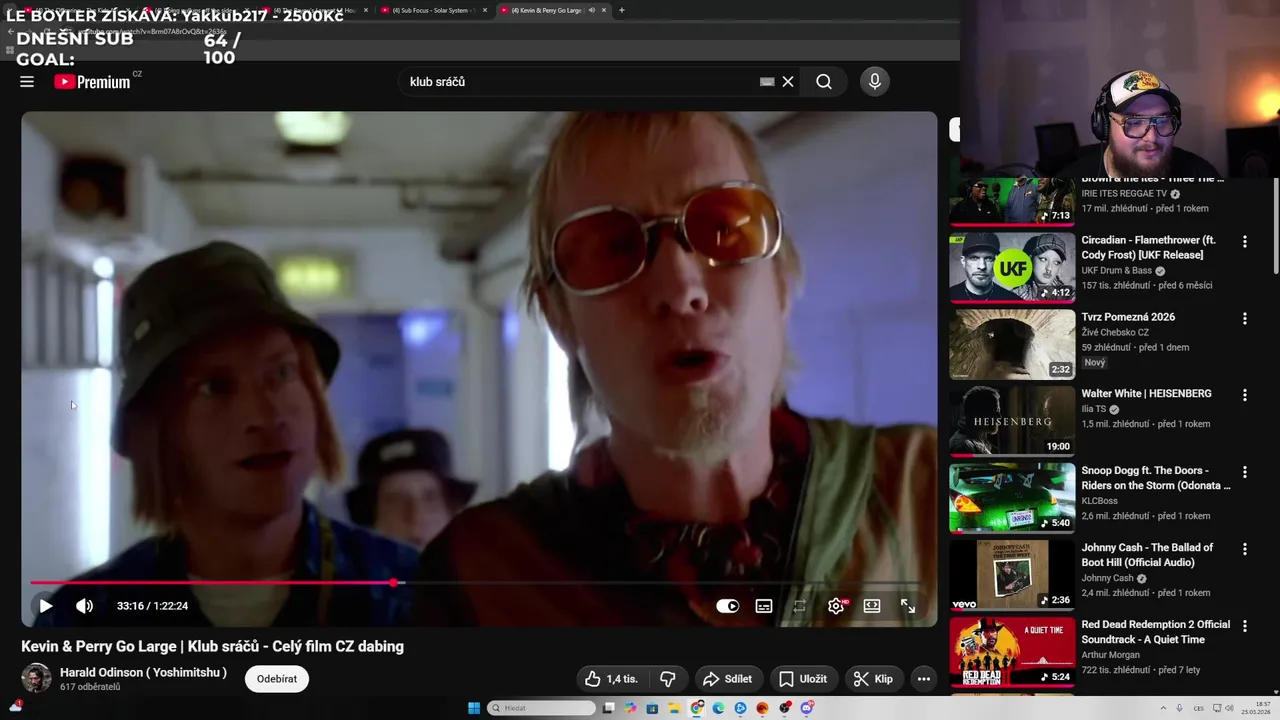Run search with the magnifier button
1280x720 pixels.
point(824,82)
